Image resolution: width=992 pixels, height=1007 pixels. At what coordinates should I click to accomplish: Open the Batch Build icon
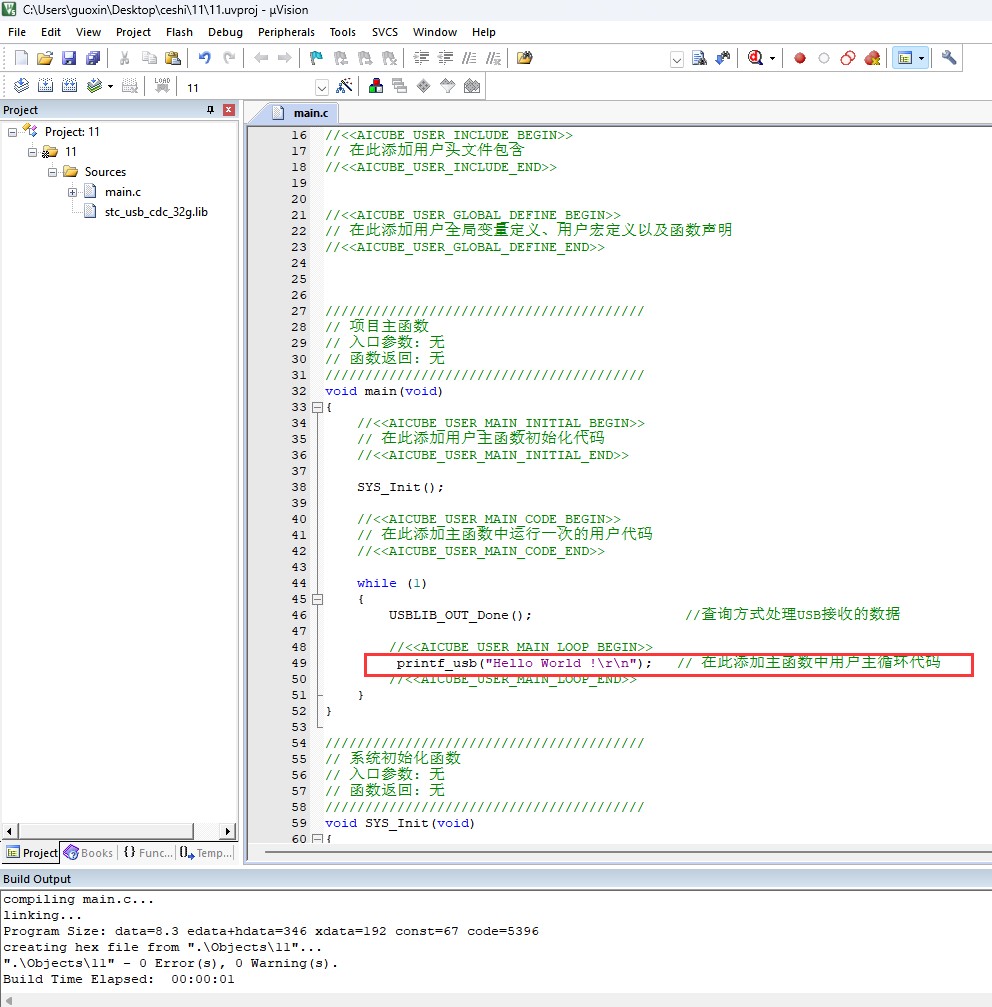[94, 86]
